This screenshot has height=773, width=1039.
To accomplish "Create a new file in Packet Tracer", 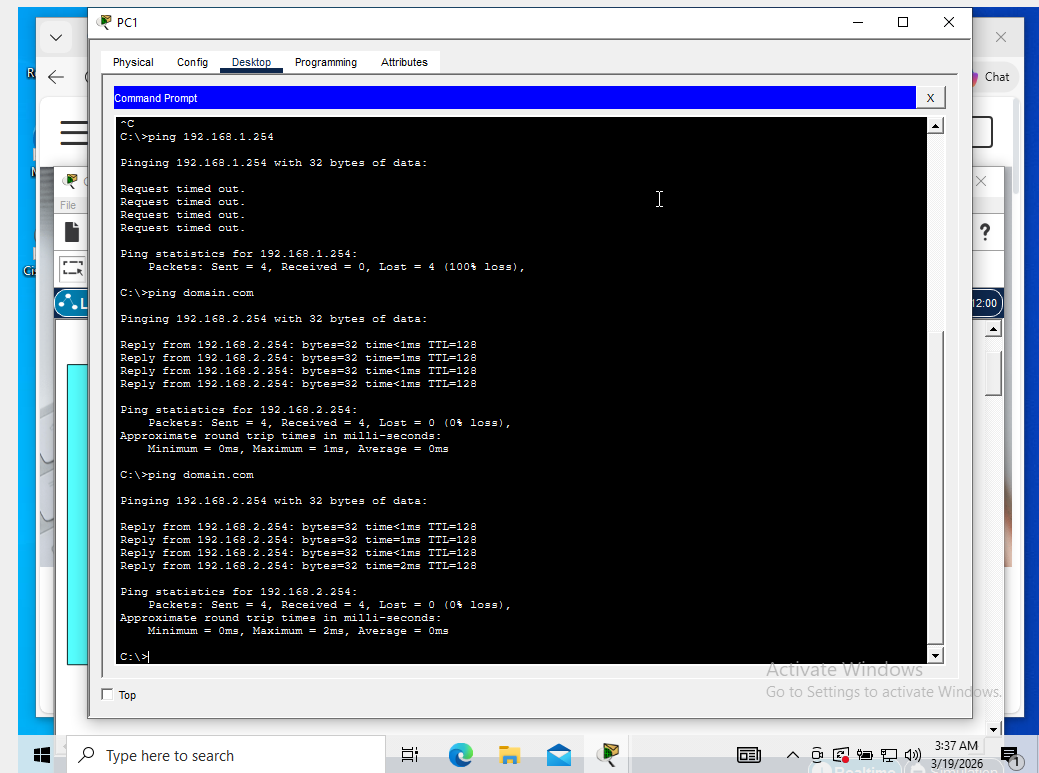I will click(71, 232).
